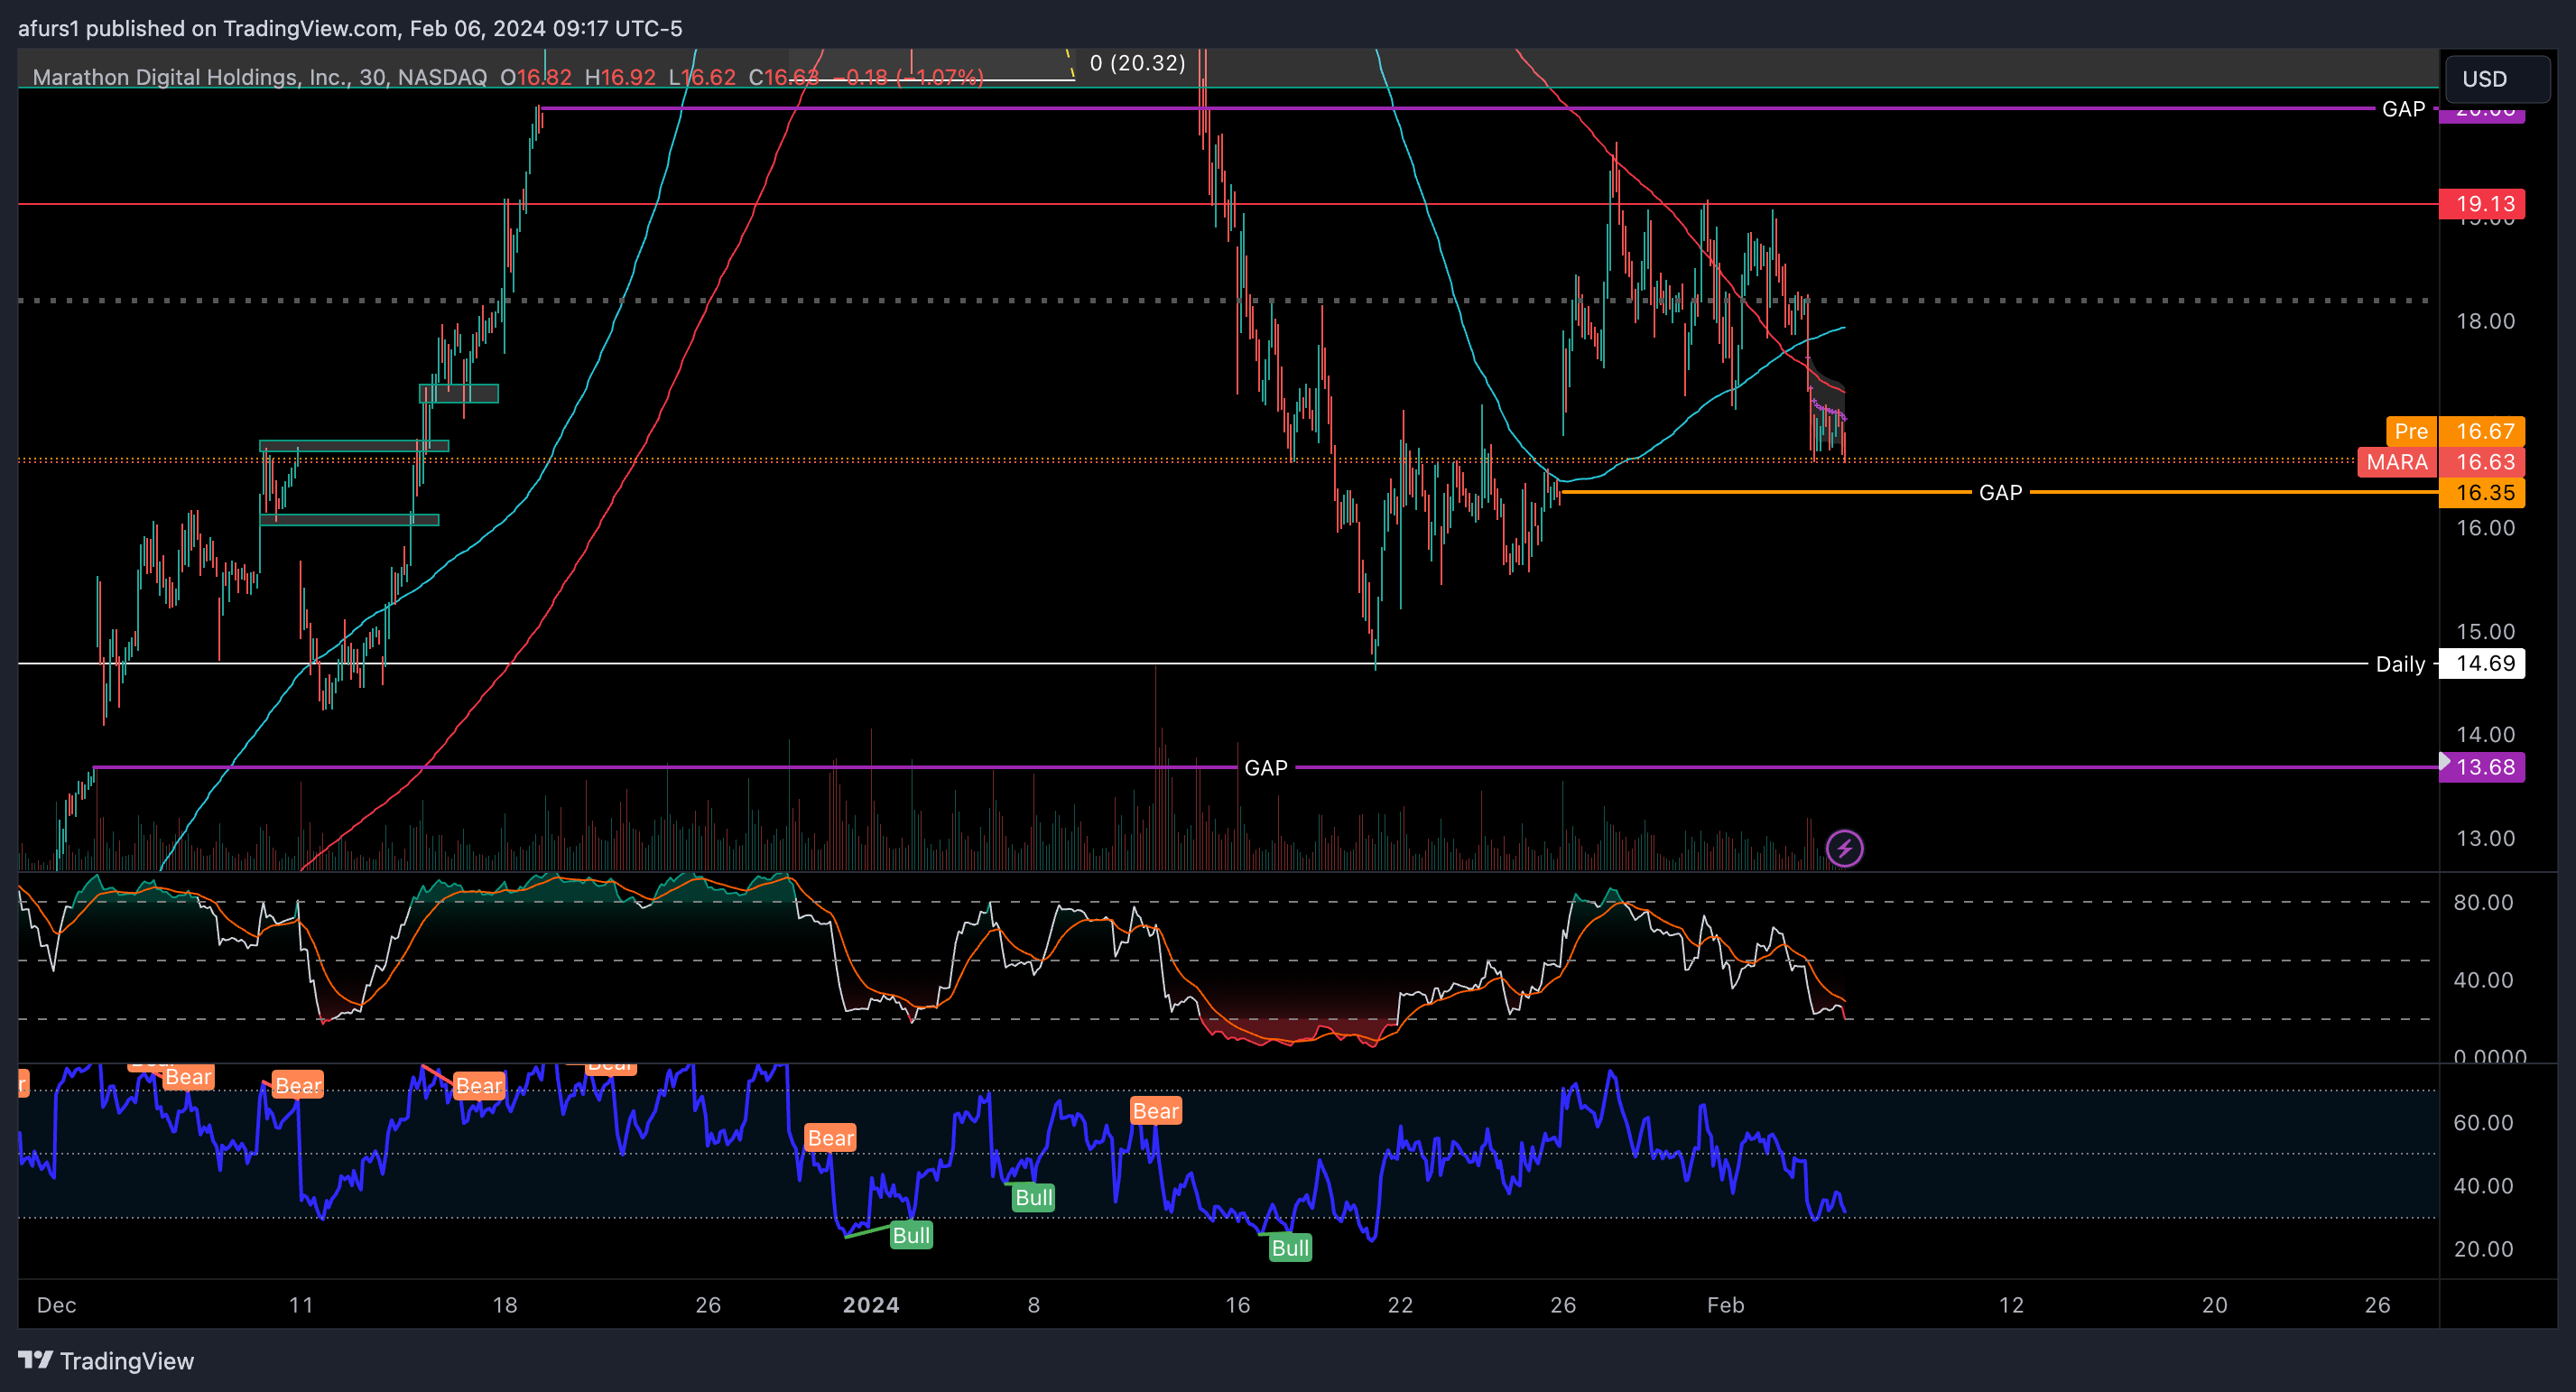
Task: Click the USD currency button
Action: pyautogui.click(x=2497, y=79)
